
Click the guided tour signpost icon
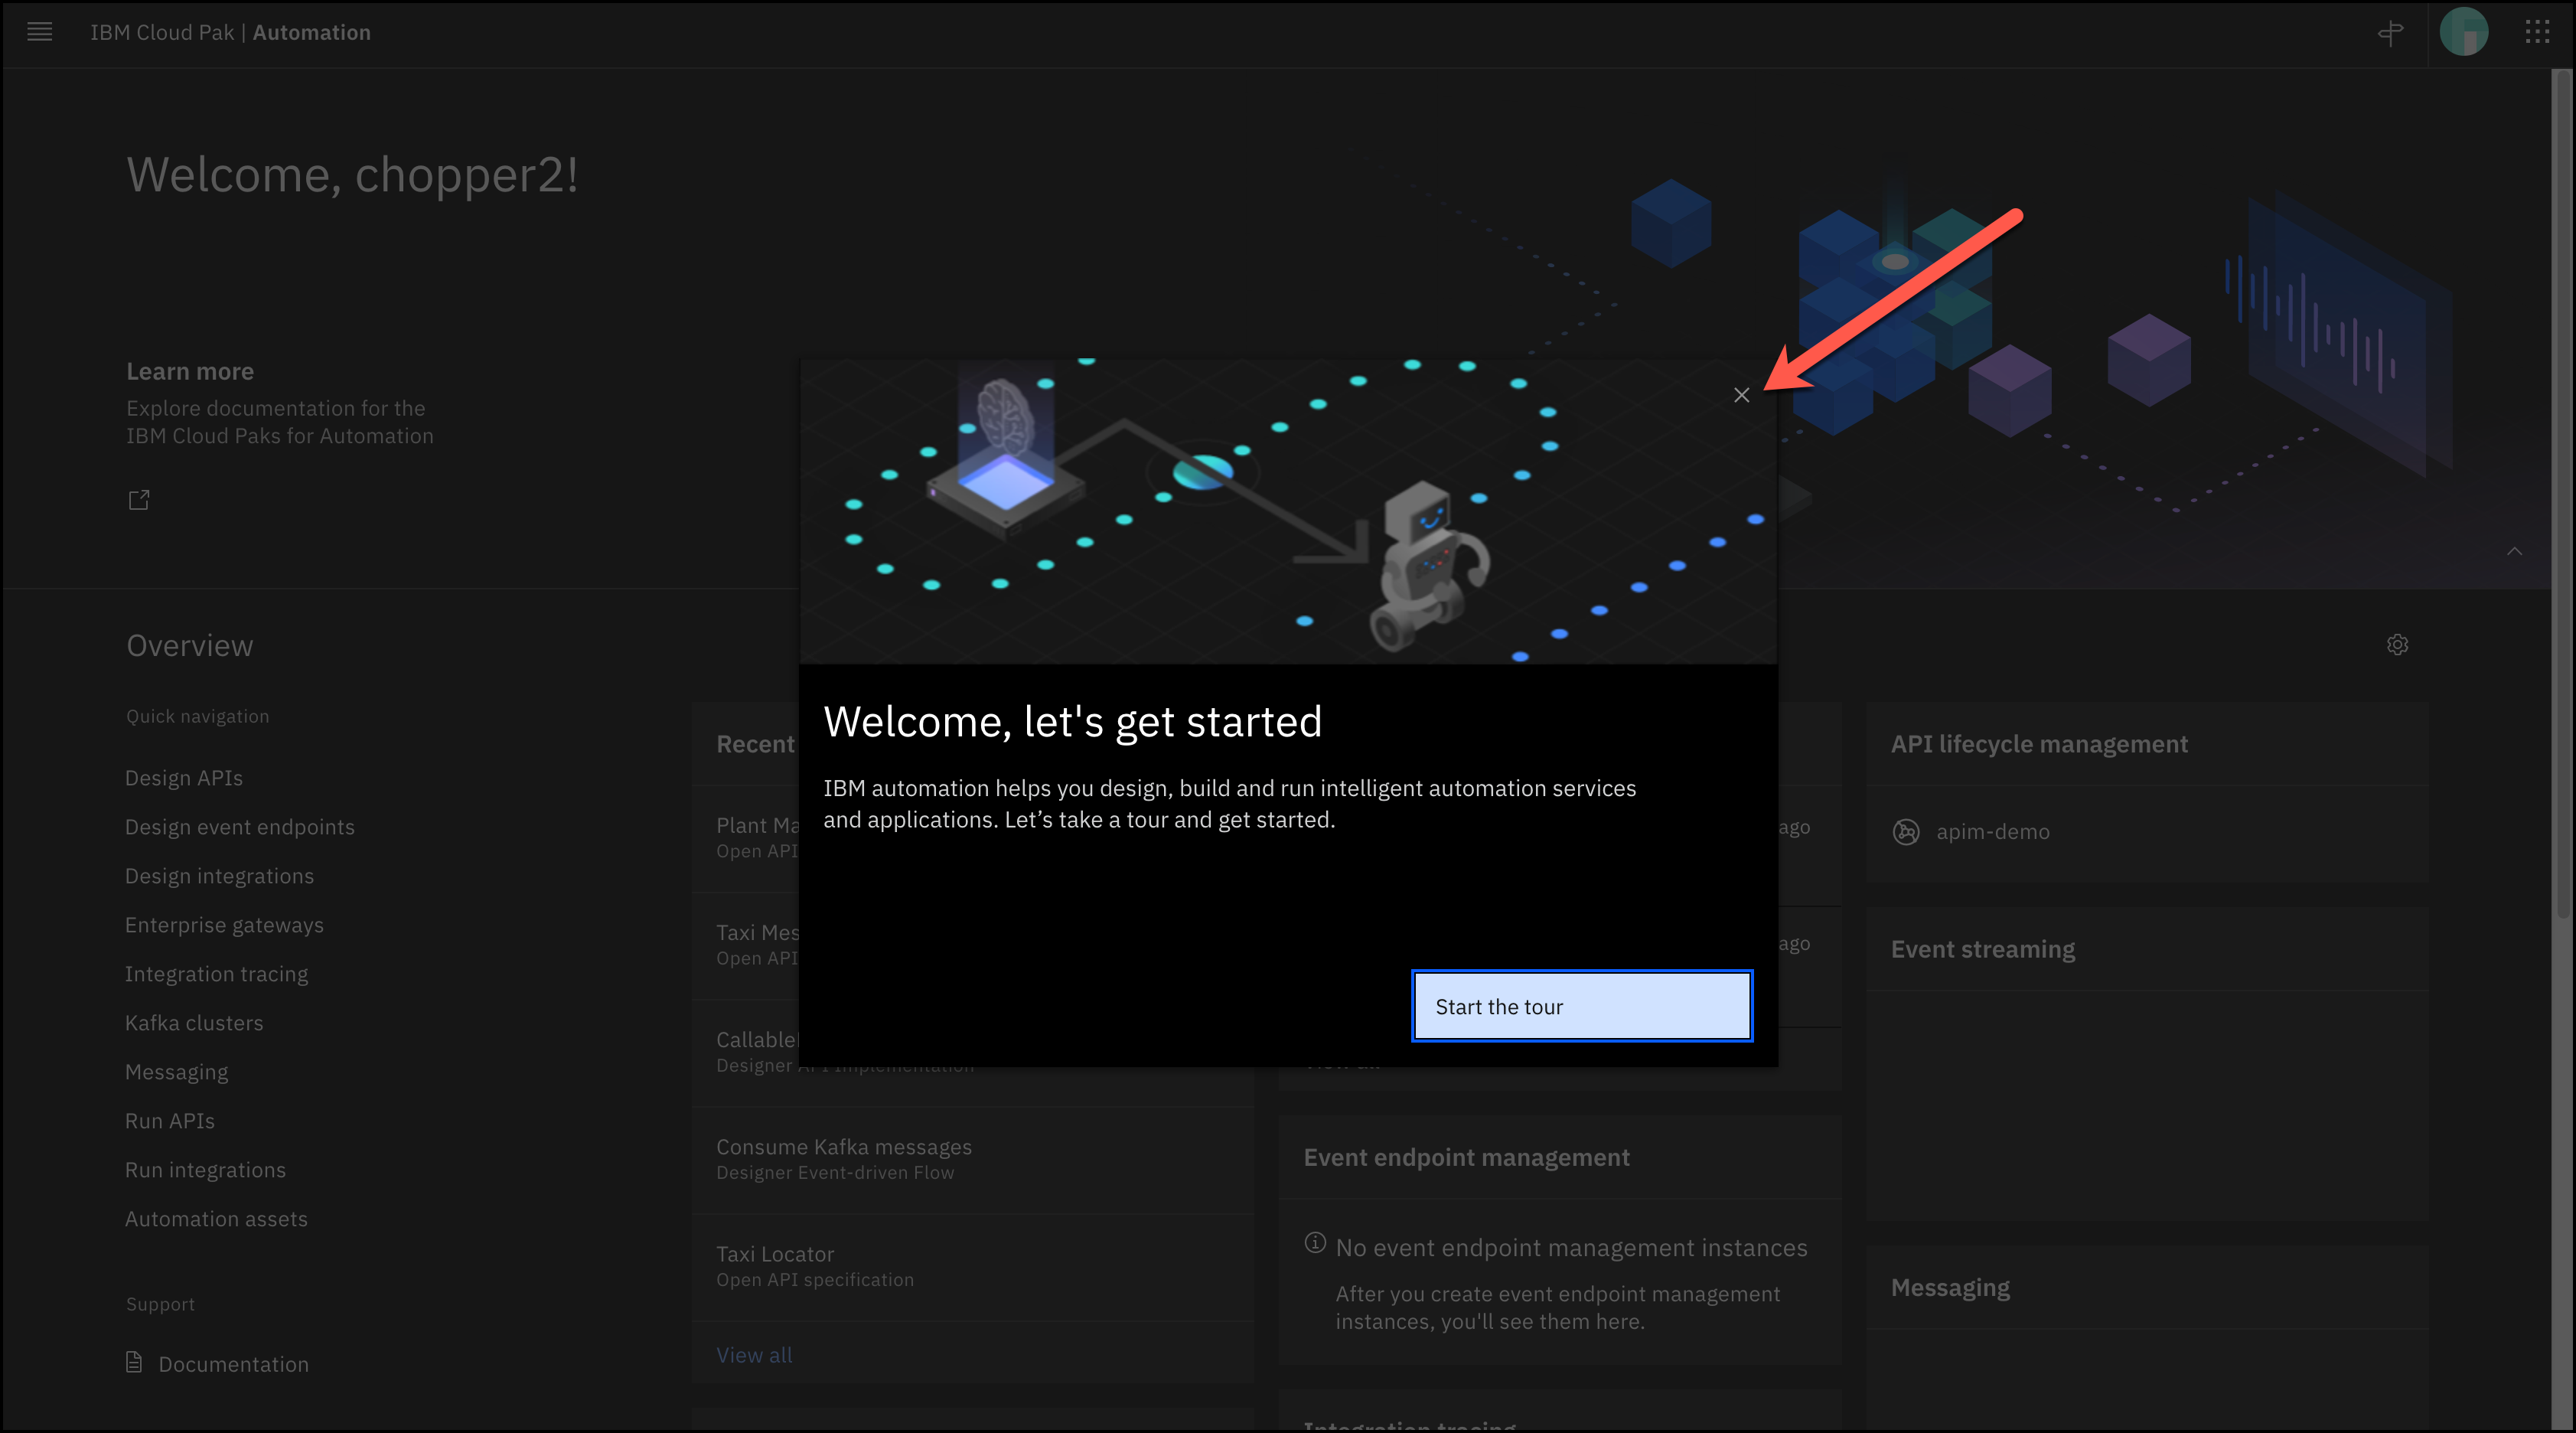(2390, 33)
